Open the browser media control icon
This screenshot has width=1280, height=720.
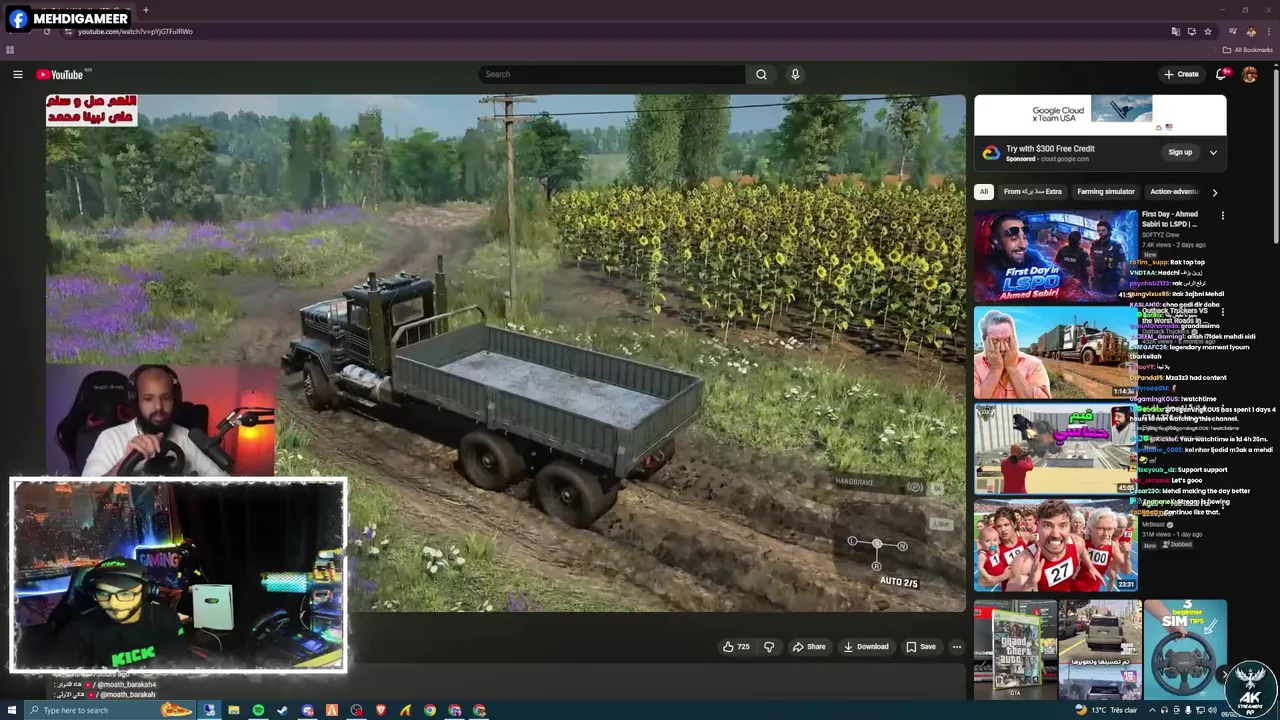1232,31
